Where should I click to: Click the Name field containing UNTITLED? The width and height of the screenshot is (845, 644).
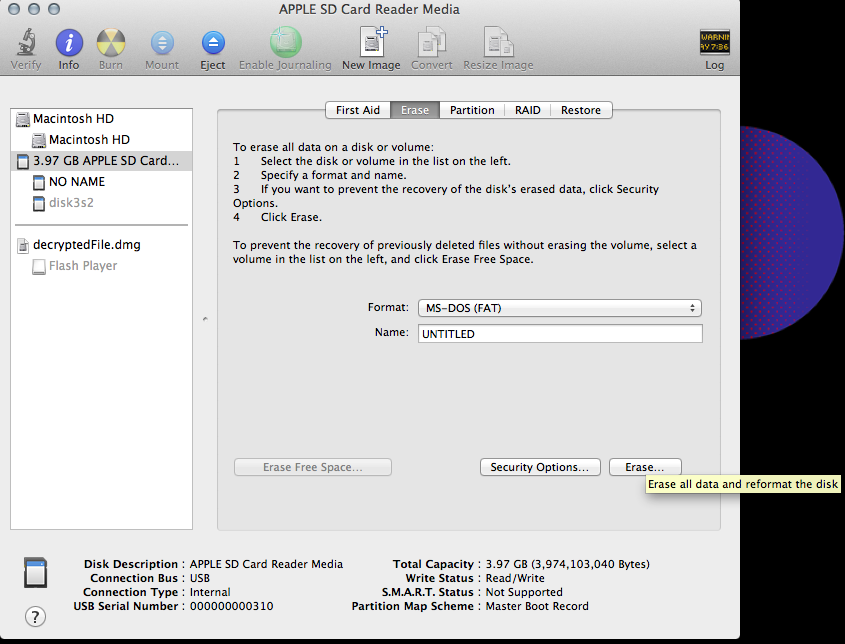[x=560, y=334]
